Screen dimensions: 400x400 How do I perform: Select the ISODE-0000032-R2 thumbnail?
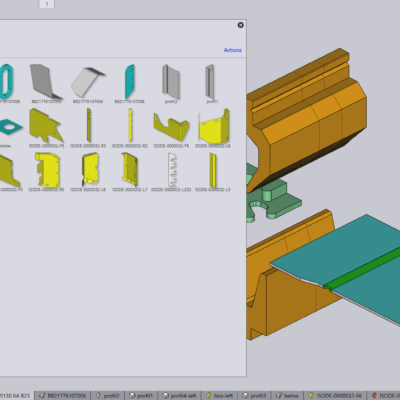(x=129, y=128)
